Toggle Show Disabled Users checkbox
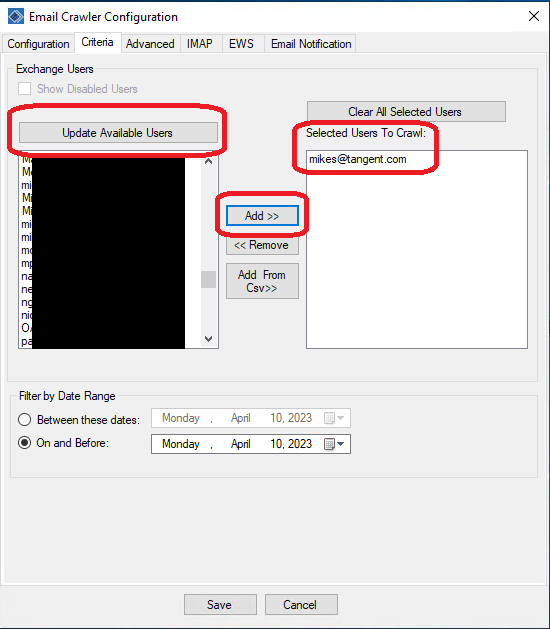This screenshot has height=629, width=550. [24, 89]
